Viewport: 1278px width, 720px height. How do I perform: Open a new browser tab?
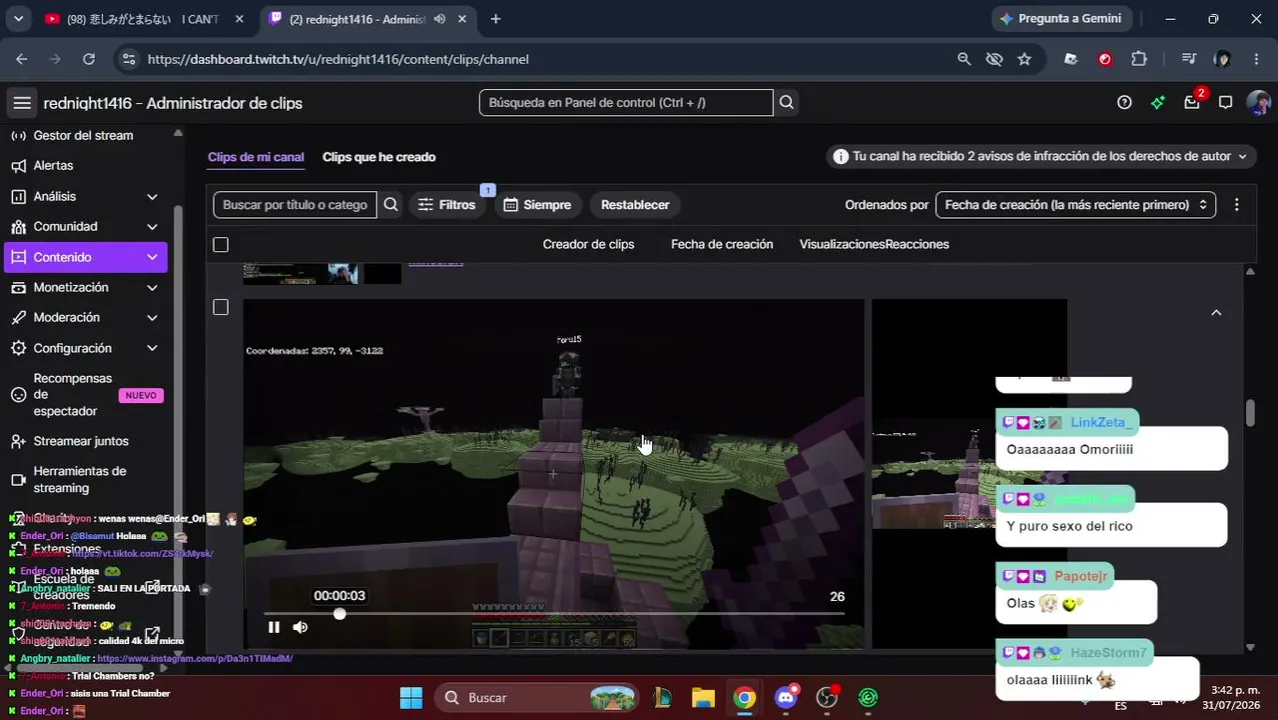tap(495, 19)
